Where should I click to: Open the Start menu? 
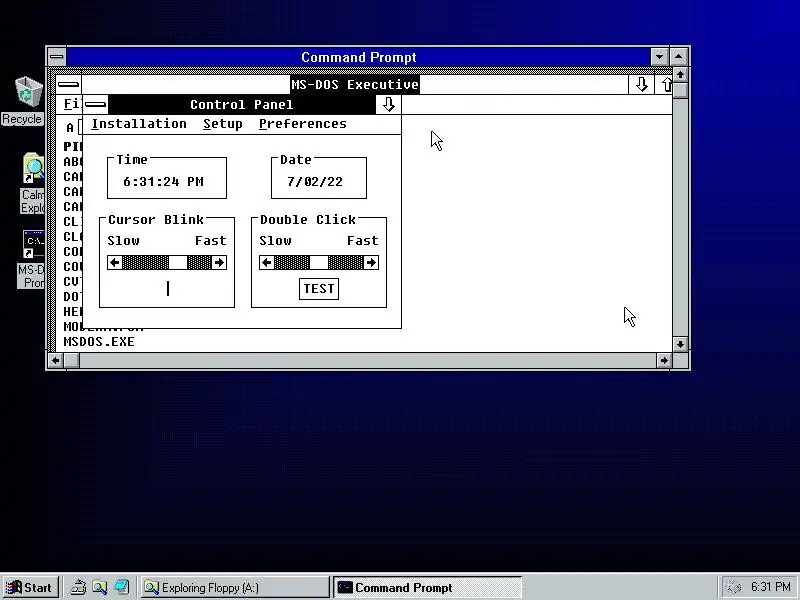coord(30,587)
